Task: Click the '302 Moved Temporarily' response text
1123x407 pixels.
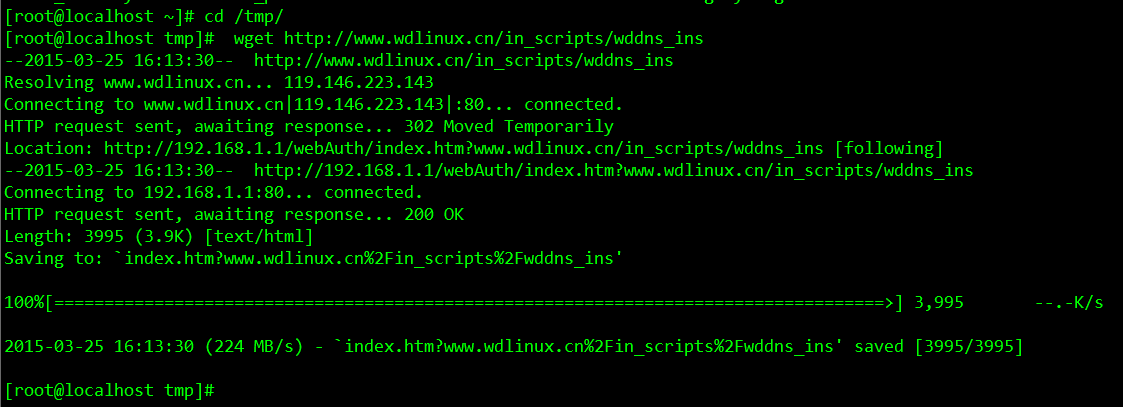Action: click(508, 126)
